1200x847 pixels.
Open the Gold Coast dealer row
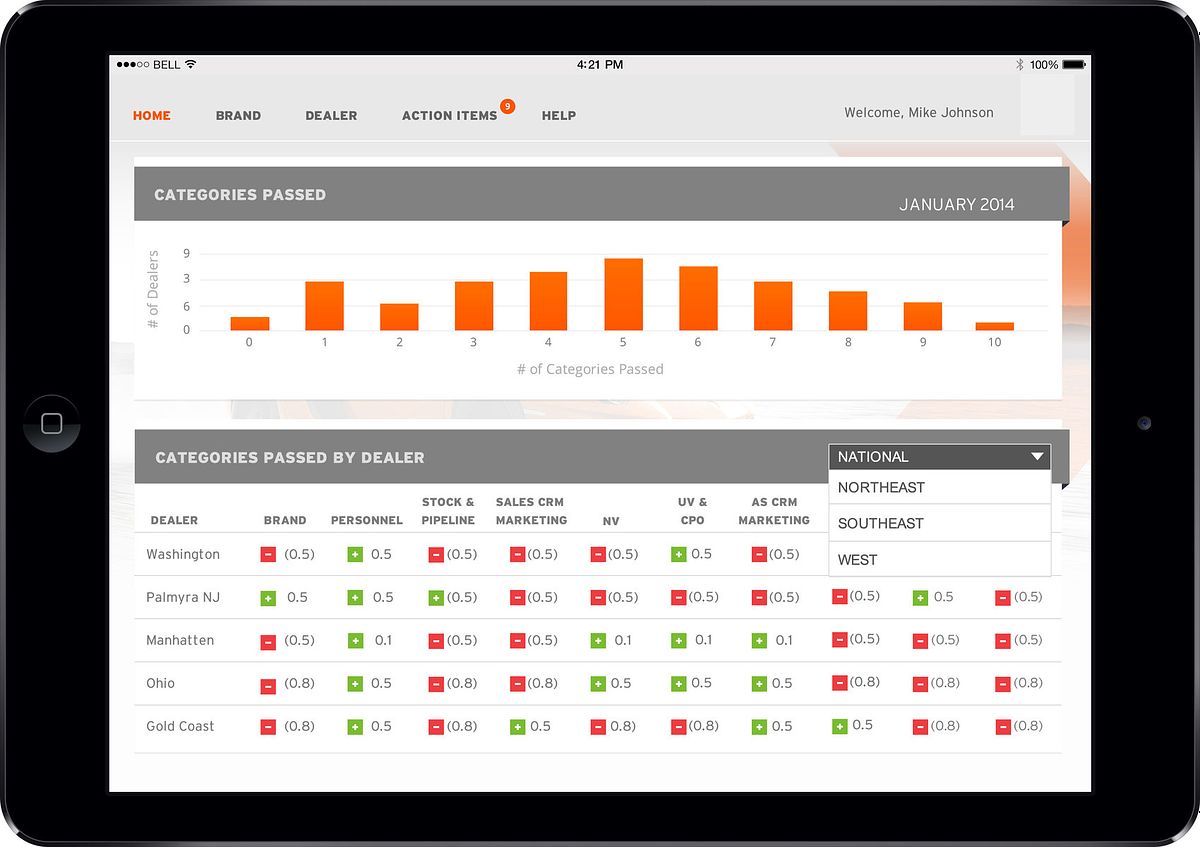tap(180, 727)
